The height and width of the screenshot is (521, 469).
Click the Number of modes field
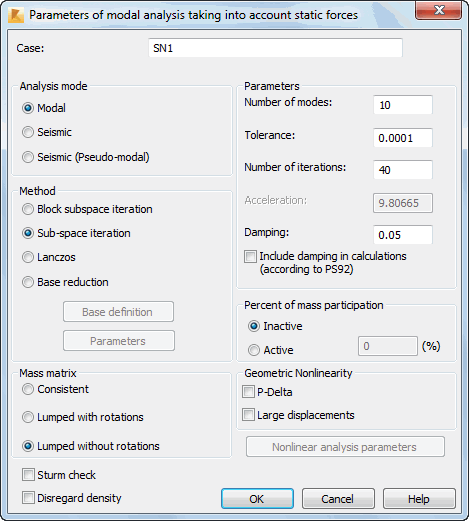tap(403, 105)
